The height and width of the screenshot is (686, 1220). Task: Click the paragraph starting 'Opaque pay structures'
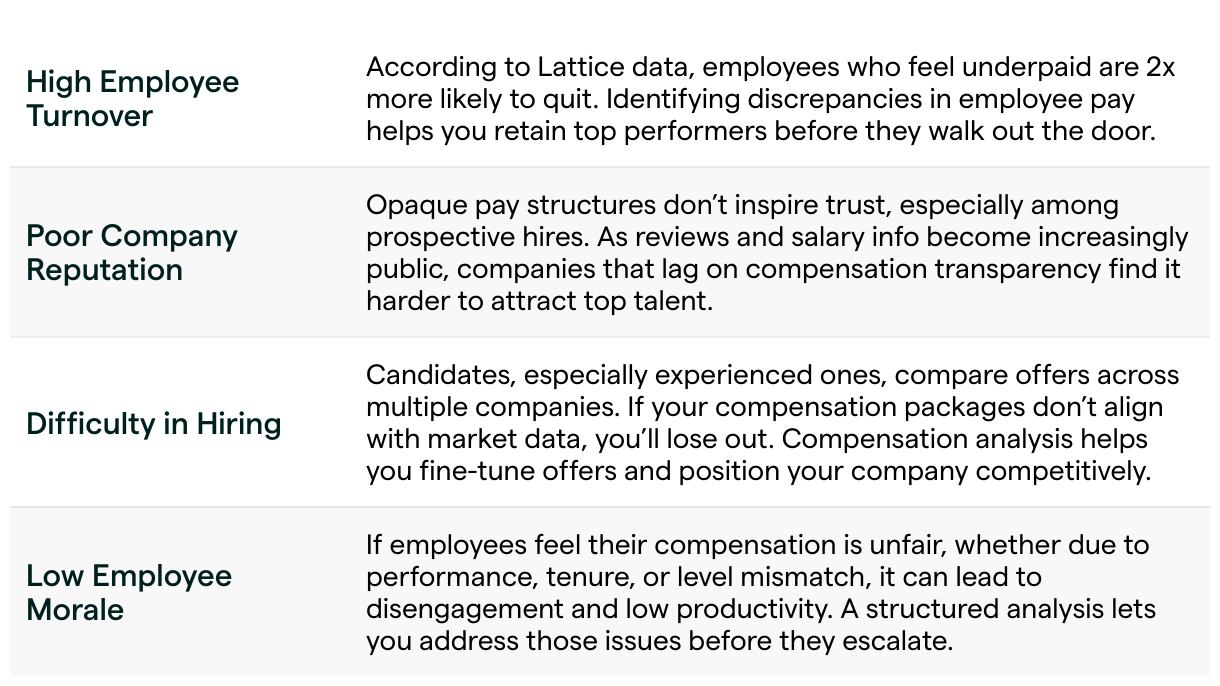coord(777,253)
